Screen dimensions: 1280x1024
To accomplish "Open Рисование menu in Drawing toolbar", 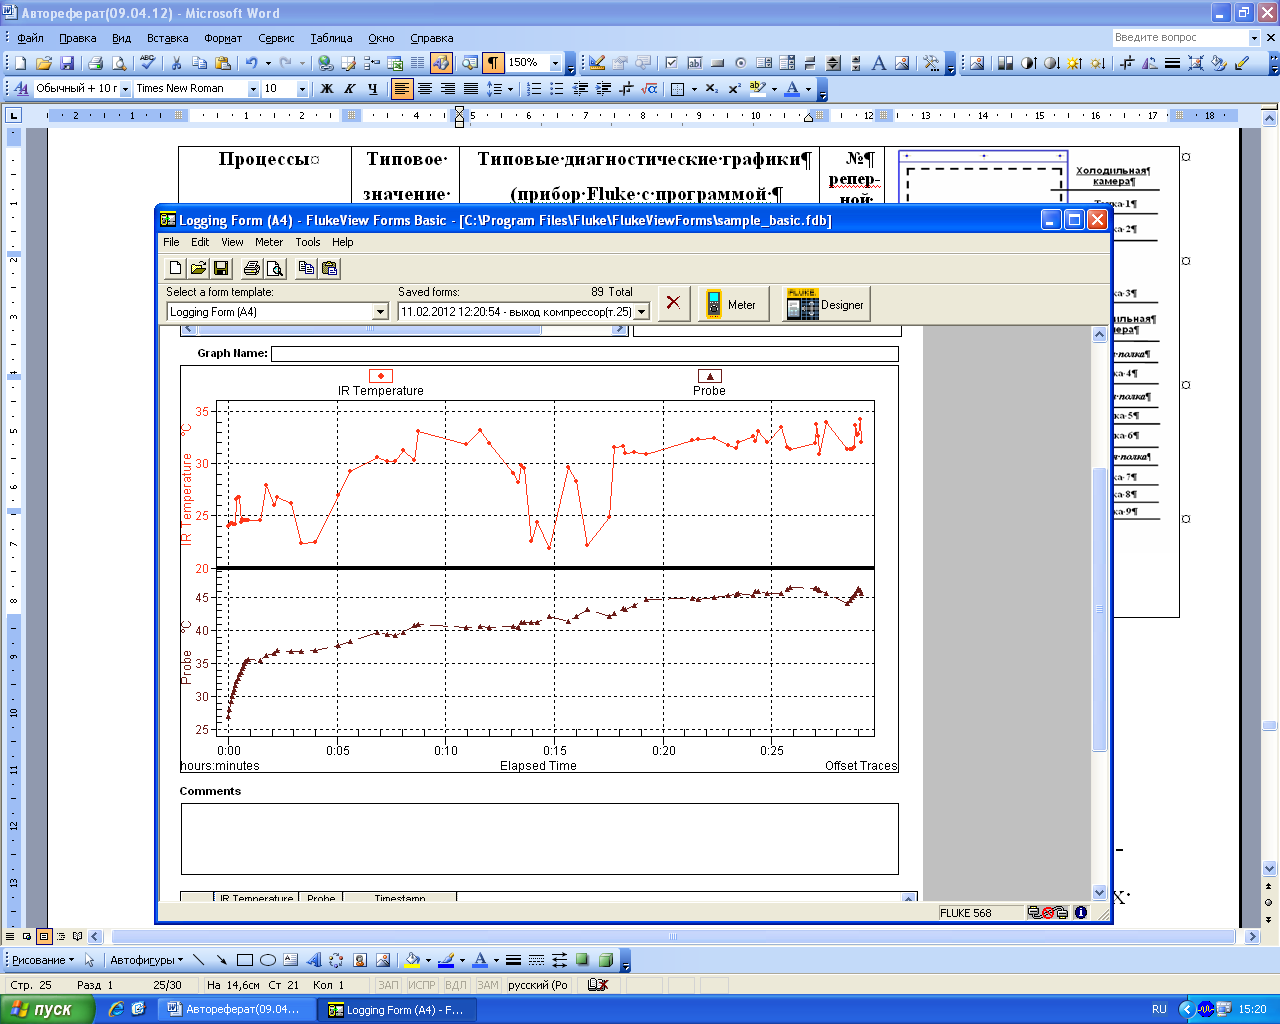I will click(x=42, y=960).
